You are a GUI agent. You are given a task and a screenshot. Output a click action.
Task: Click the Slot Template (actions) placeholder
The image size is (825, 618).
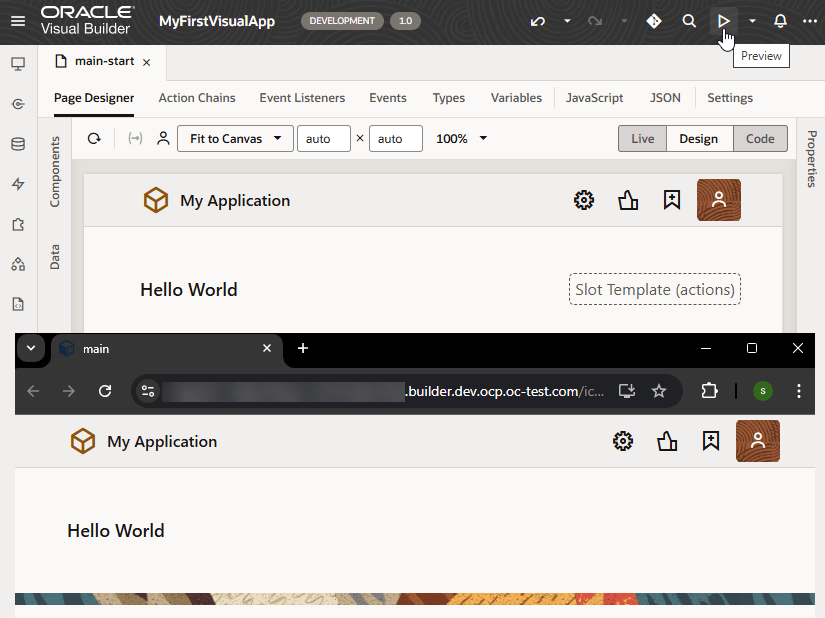(x=655, y=290)
